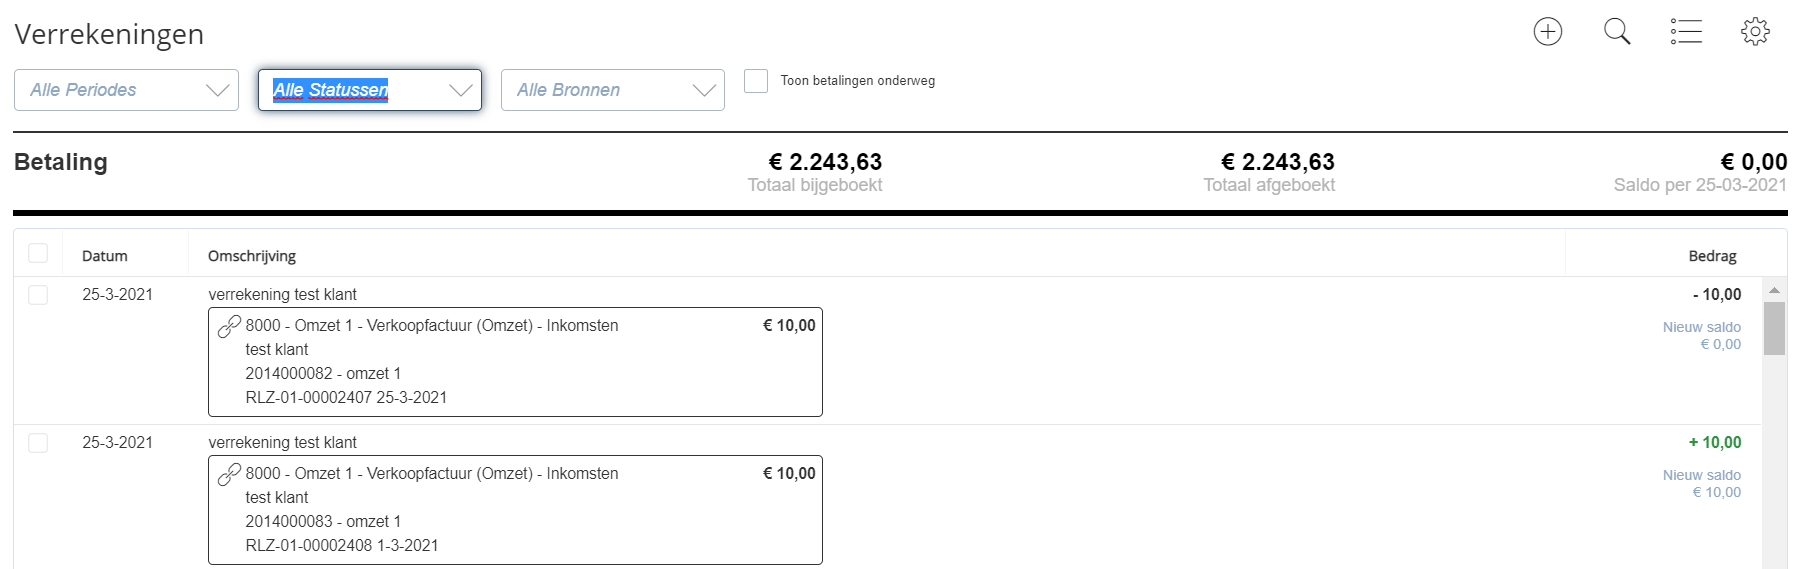Click the vertical scrollbar thumb
Viewport: 1798px width, 569px height.
click(x=1774, y=328)
